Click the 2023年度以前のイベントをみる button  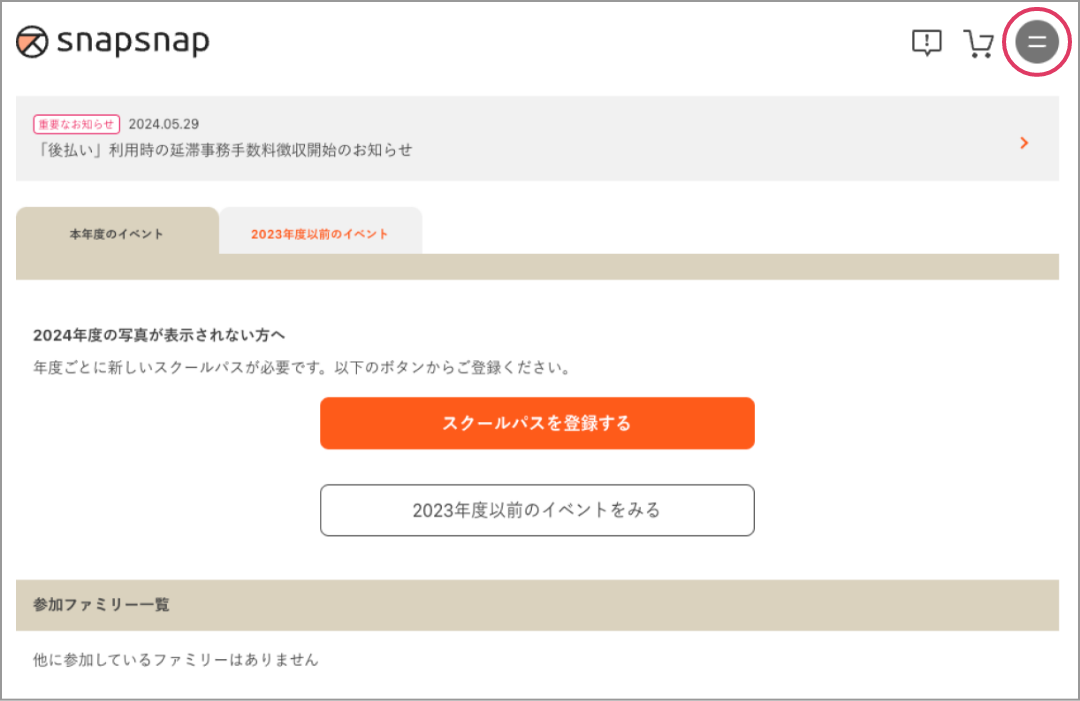click(537, 510)
